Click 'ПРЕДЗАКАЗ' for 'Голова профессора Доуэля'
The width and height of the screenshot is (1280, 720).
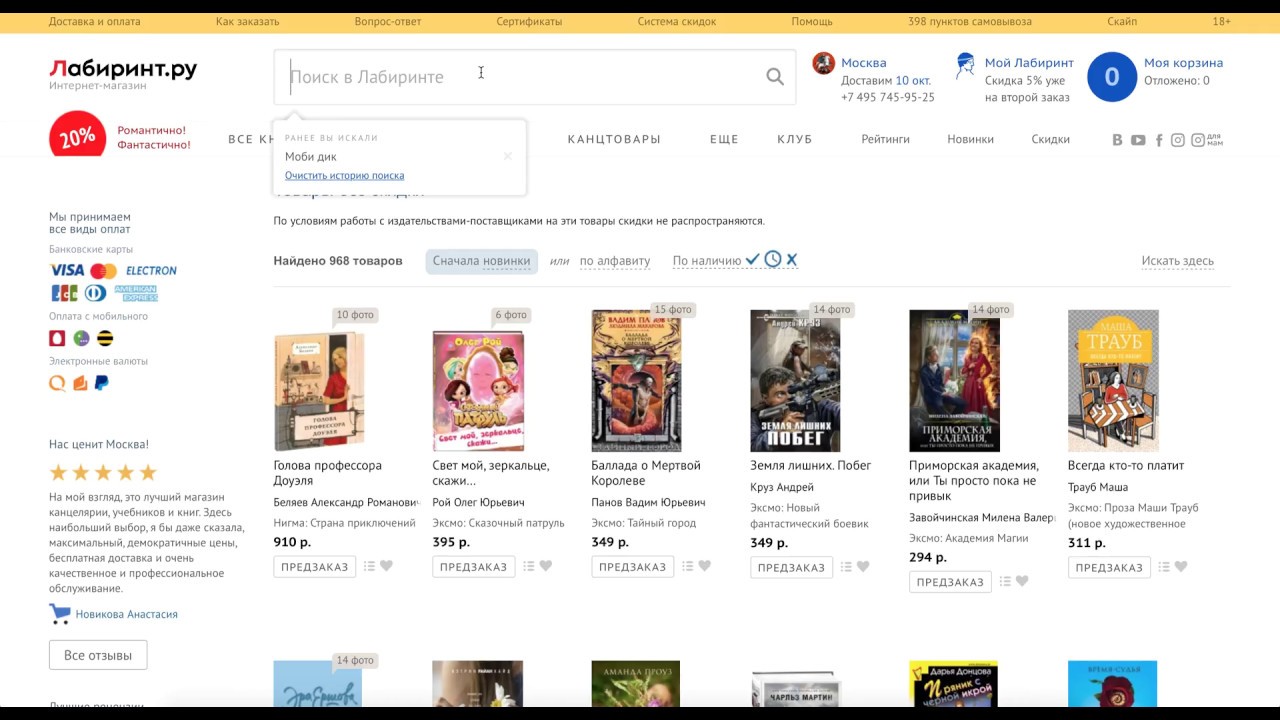(315, 567)
